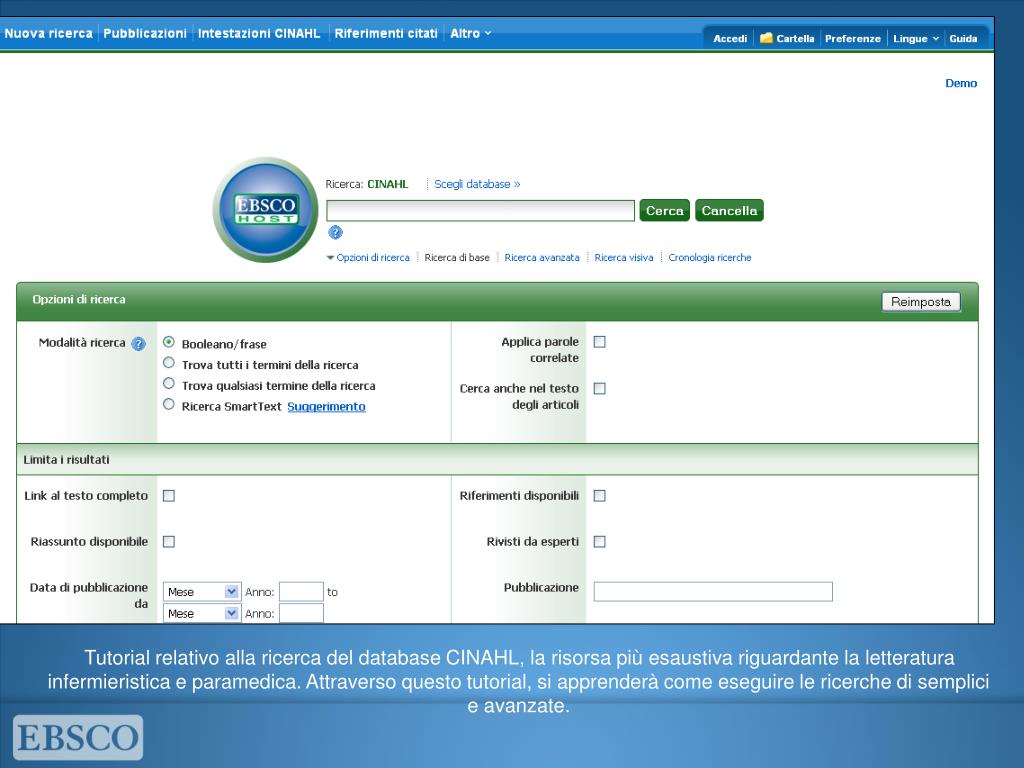Click first Anno field
Screen dimensions: 1024x768
point(301,592)
